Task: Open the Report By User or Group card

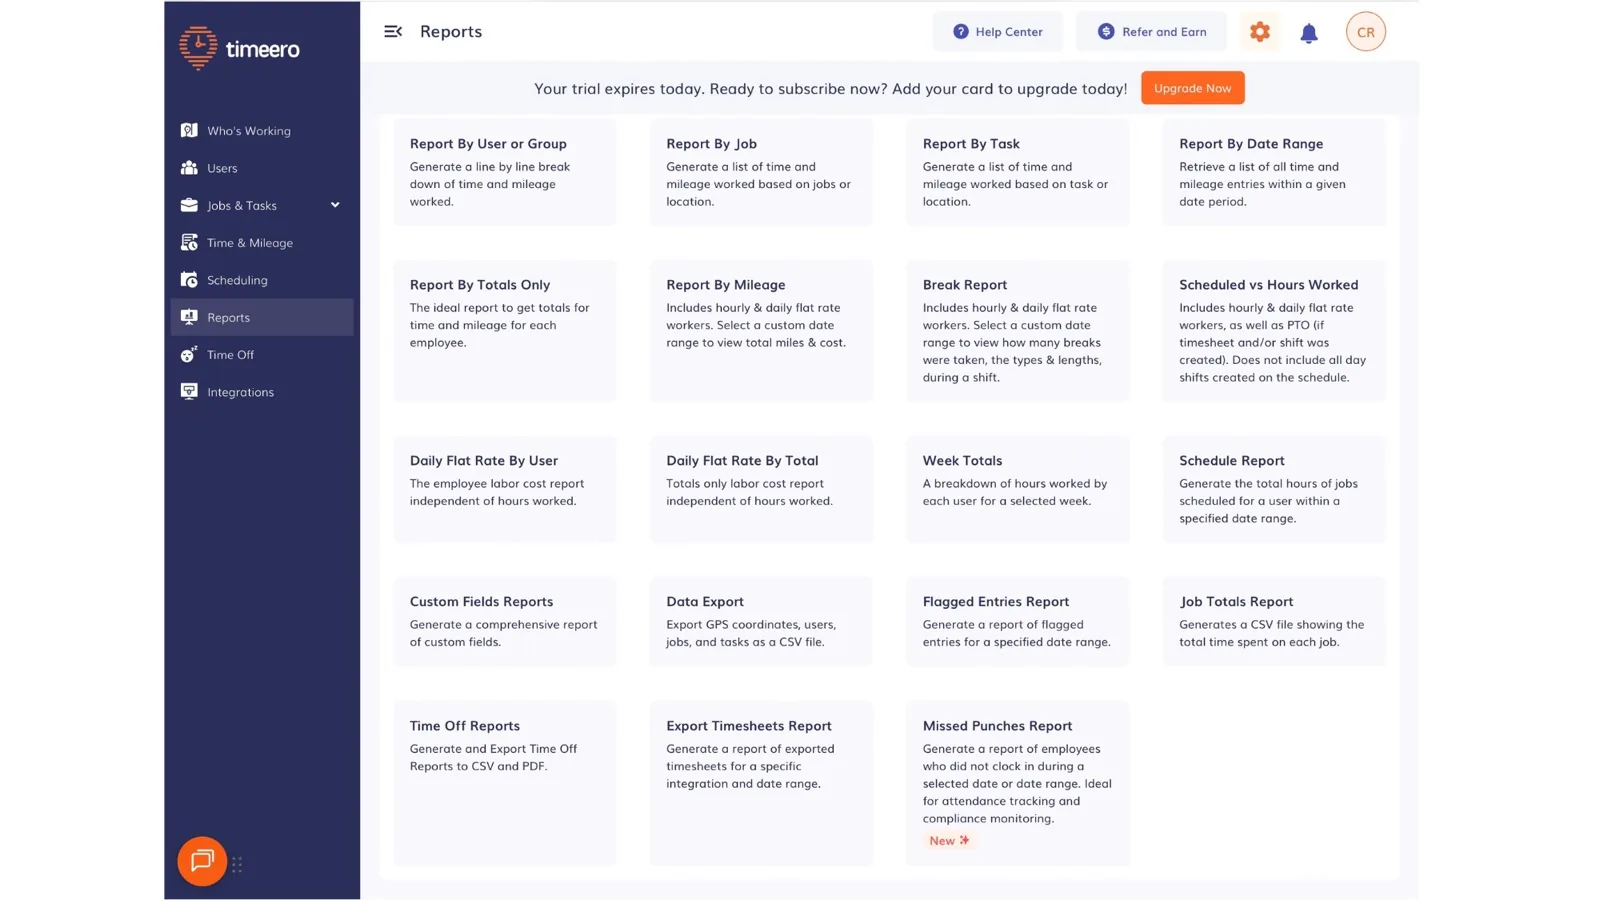Action: [505, 172]
